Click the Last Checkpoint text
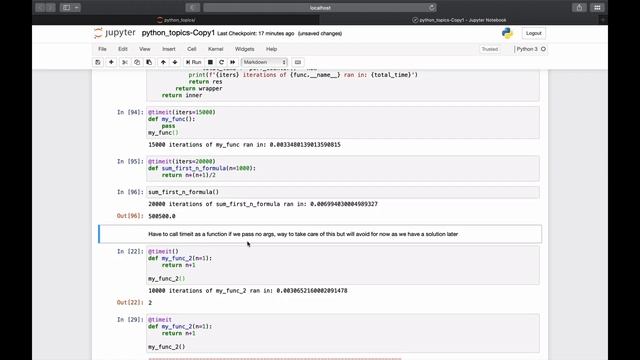 tap(256, 33)
